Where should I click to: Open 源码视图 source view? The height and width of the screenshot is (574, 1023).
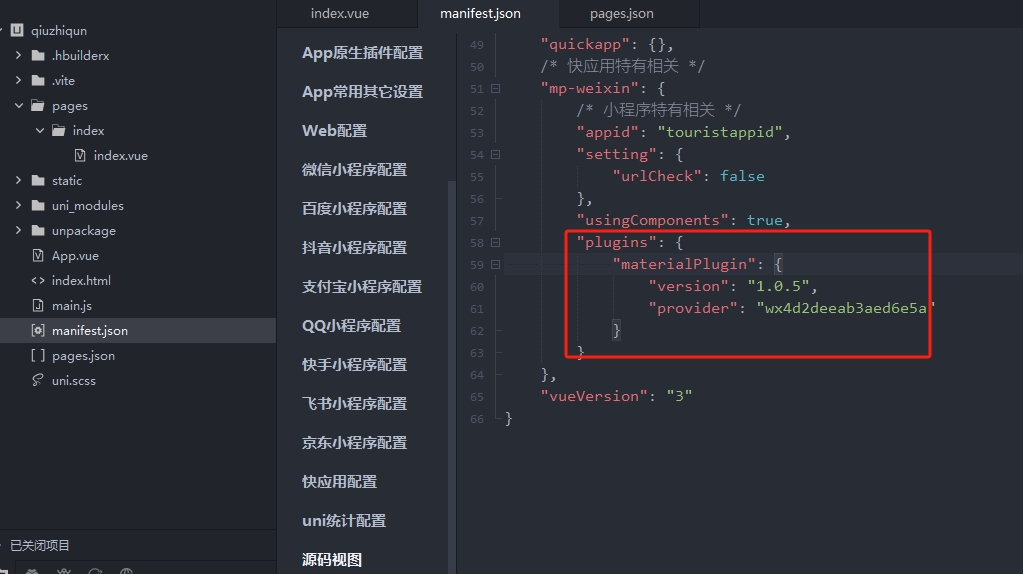[x=331, y=560]
